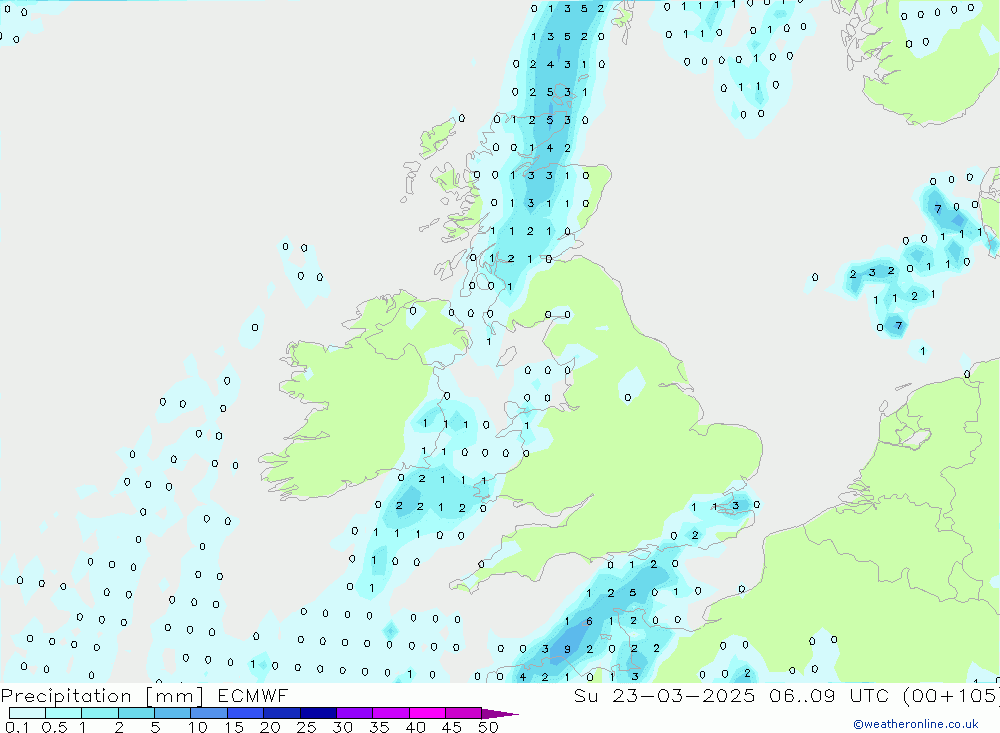Select the legend swatch between 35 and 40

click(x=391, y=713)
